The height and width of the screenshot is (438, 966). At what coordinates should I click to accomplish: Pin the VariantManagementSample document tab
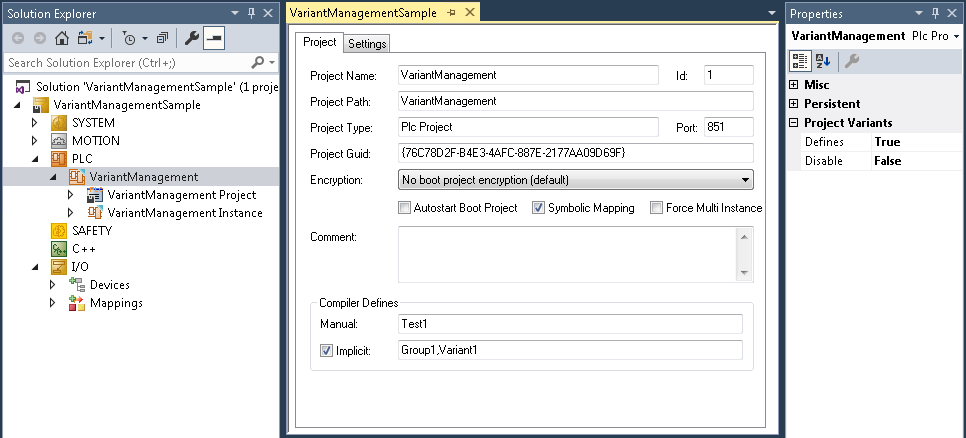pyautogui.click(x=452, y=13)
